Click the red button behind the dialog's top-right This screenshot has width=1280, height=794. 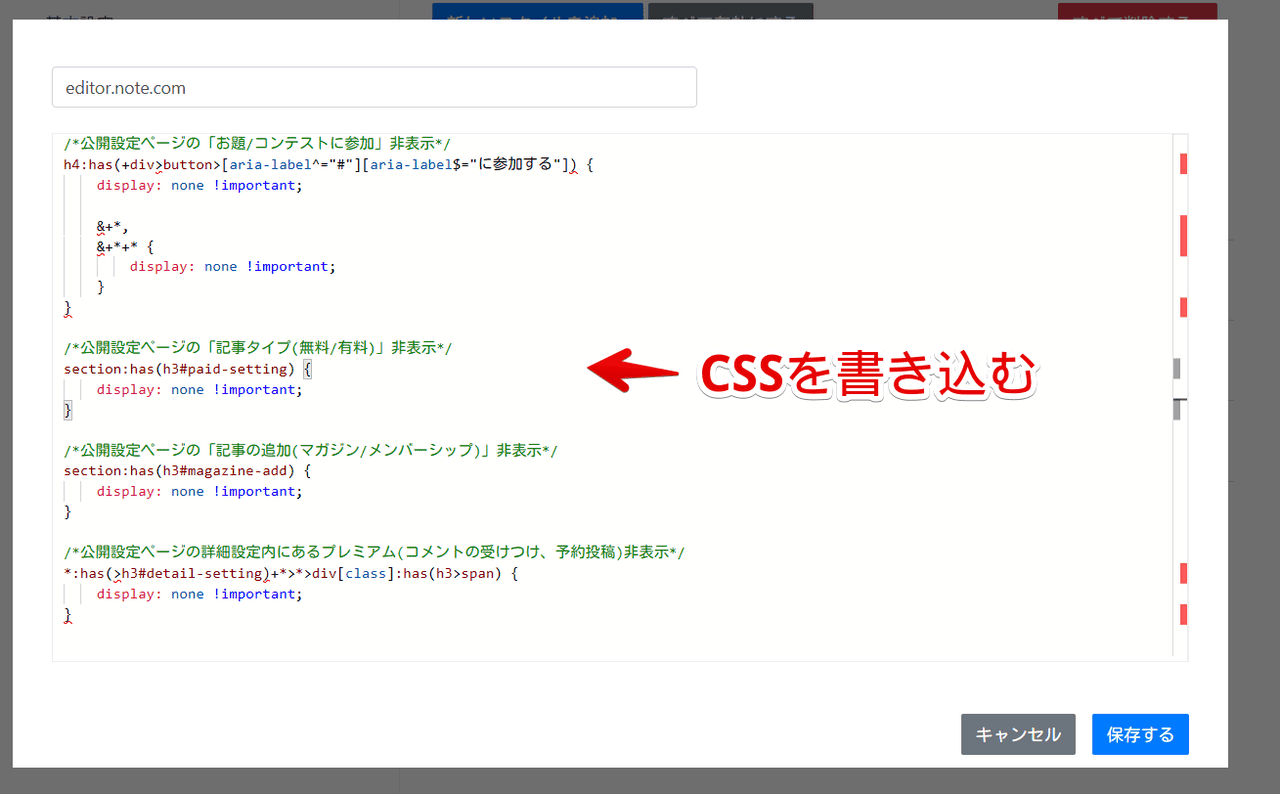pyautogui.click(x=1137, y=11)
